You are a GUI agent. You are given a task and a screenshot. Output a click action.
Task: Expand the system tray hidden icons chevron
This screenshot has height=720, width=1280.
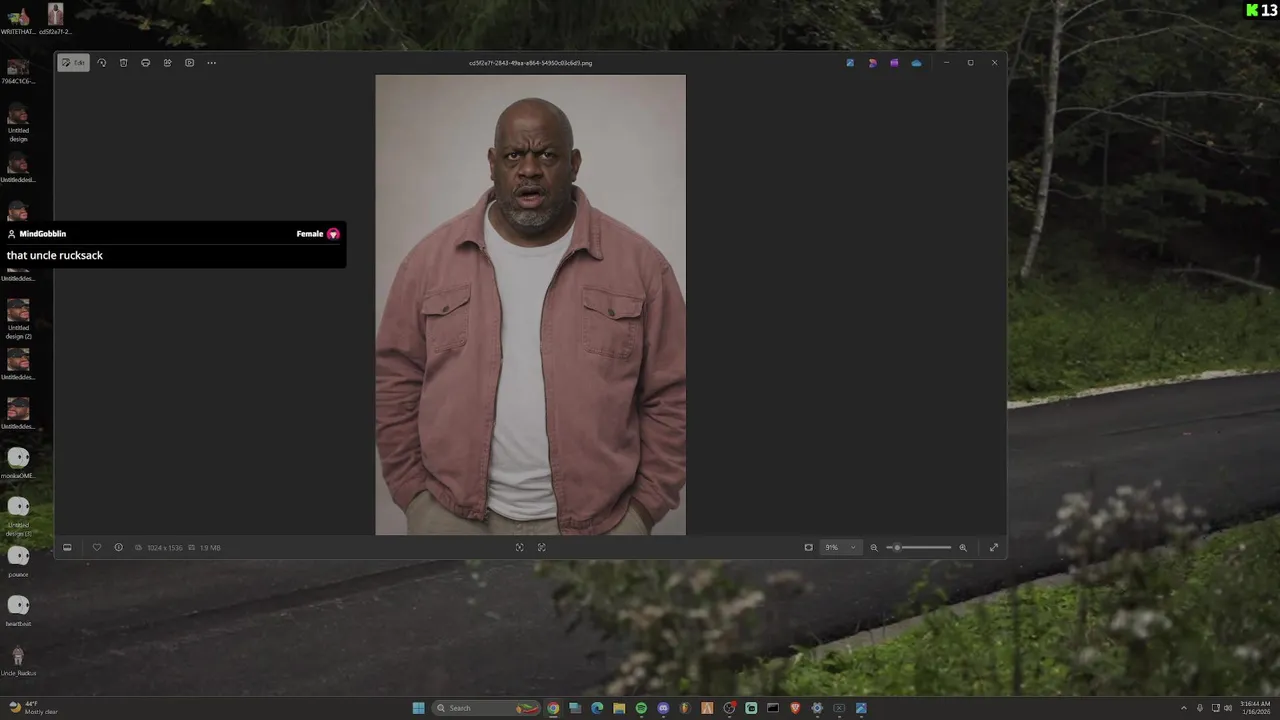1184,708
